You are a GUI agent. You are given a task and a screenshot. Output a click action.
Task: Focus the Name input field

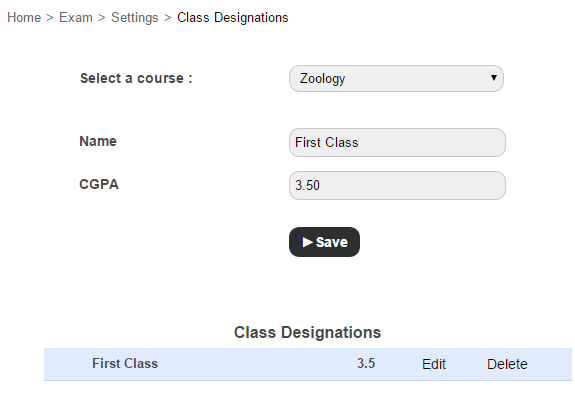(x=397, y=142)
